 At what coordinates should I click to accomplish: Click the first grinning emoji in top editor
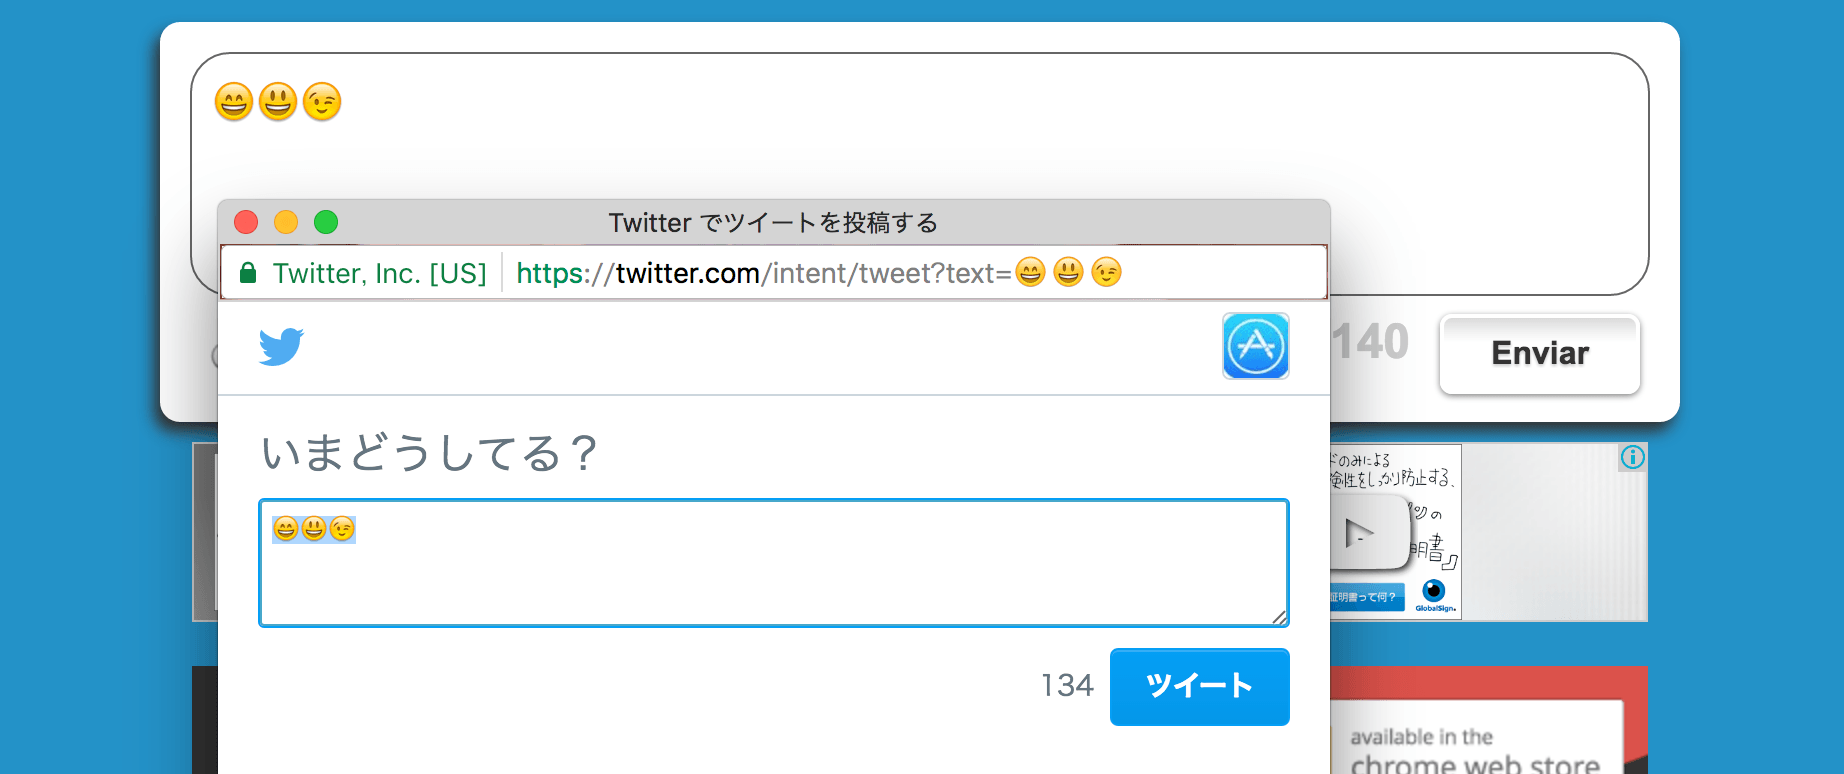tap(234, 102)
